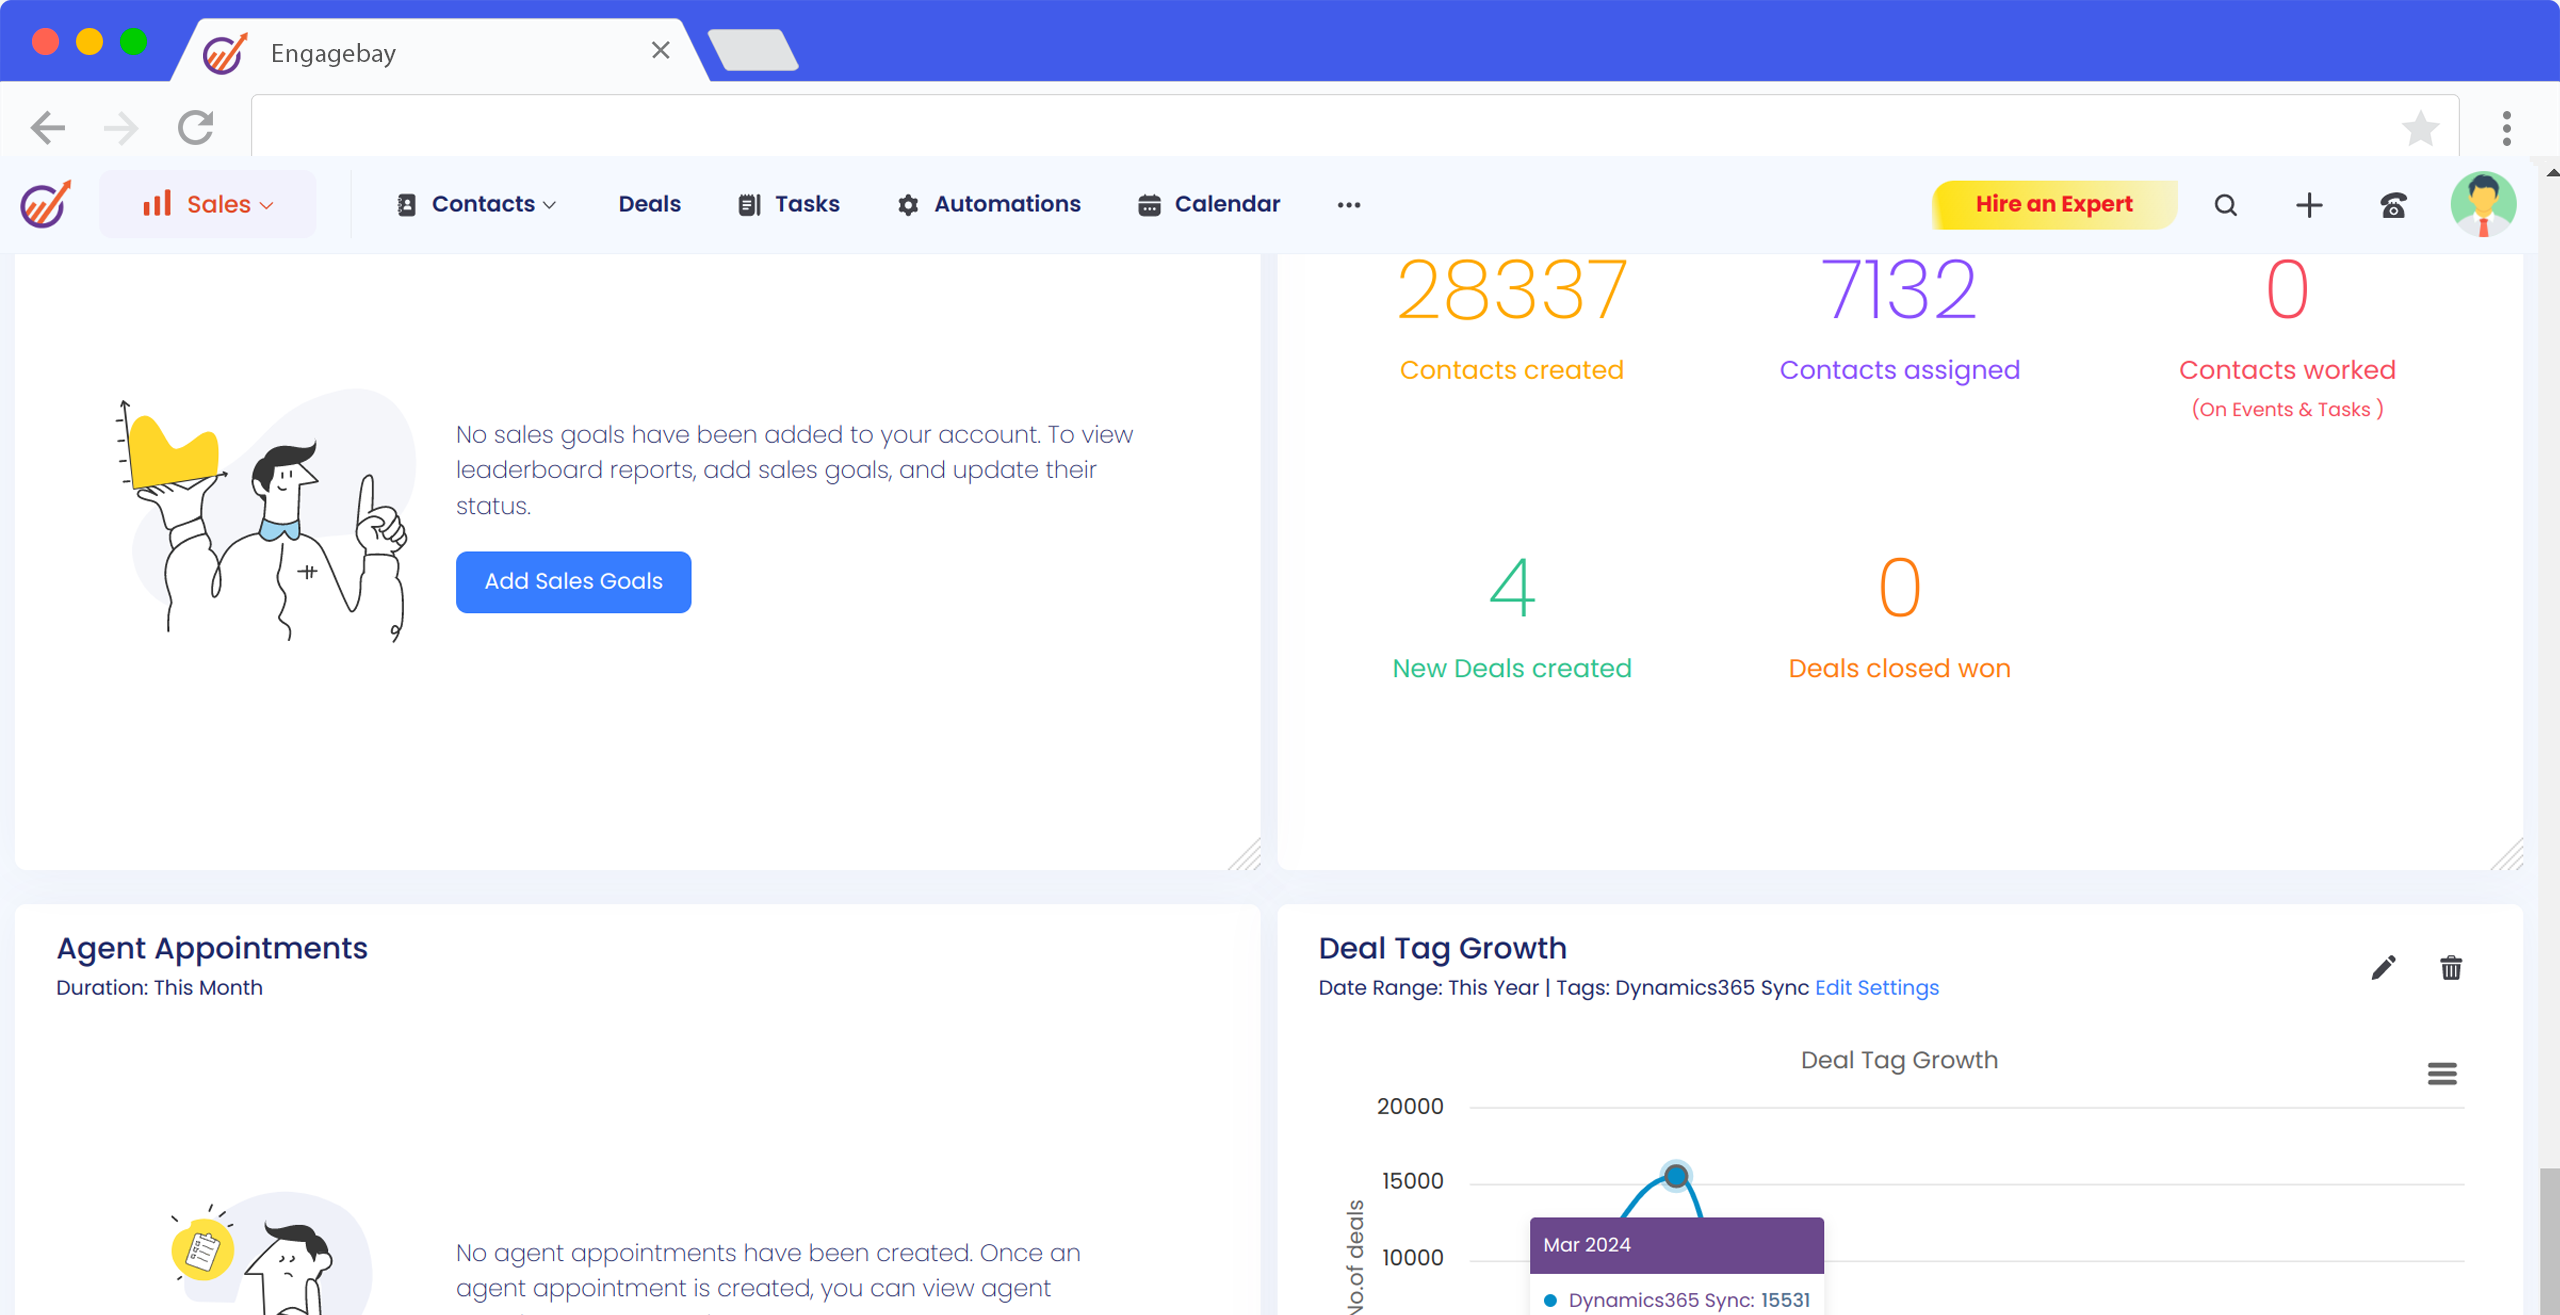The width and height of the screenshot is (2560, 1315).
Task: Bookmark page with star icon
Action: click(2420, 128)
